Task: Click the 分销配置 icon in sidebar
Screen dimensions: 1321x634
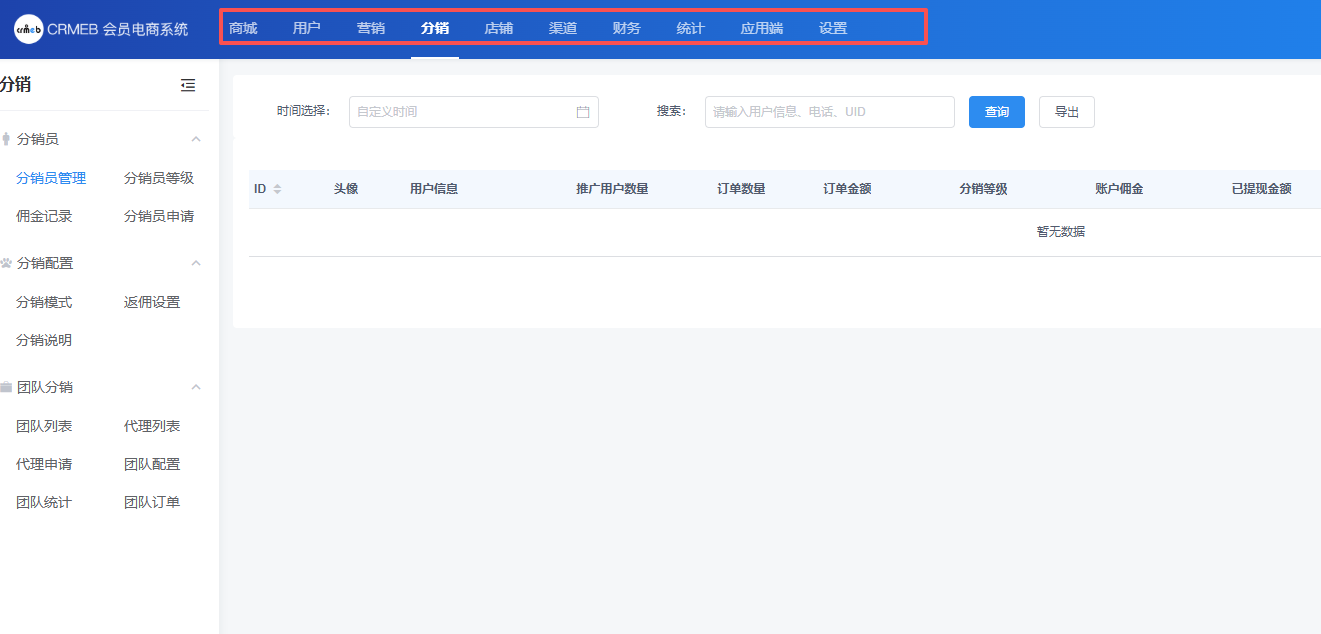Action: pyautogui.click(x=6, y=263)
